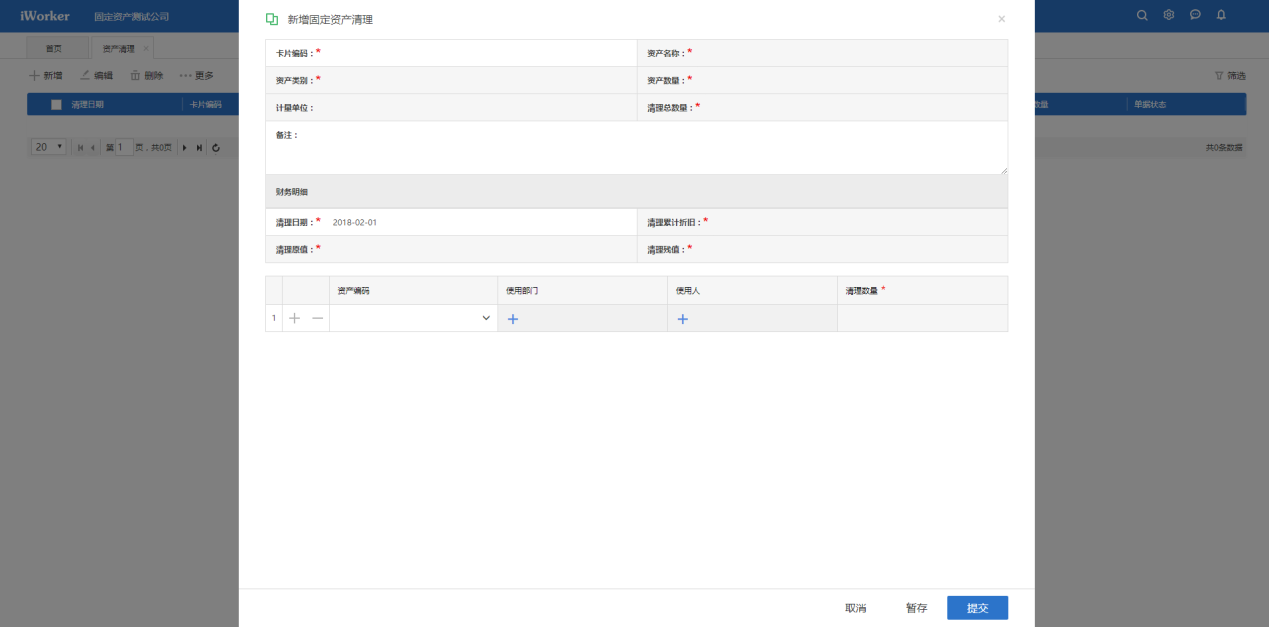Open the page size dropdown showing 20
The image size is (1269, 627).
click(48, 147)
